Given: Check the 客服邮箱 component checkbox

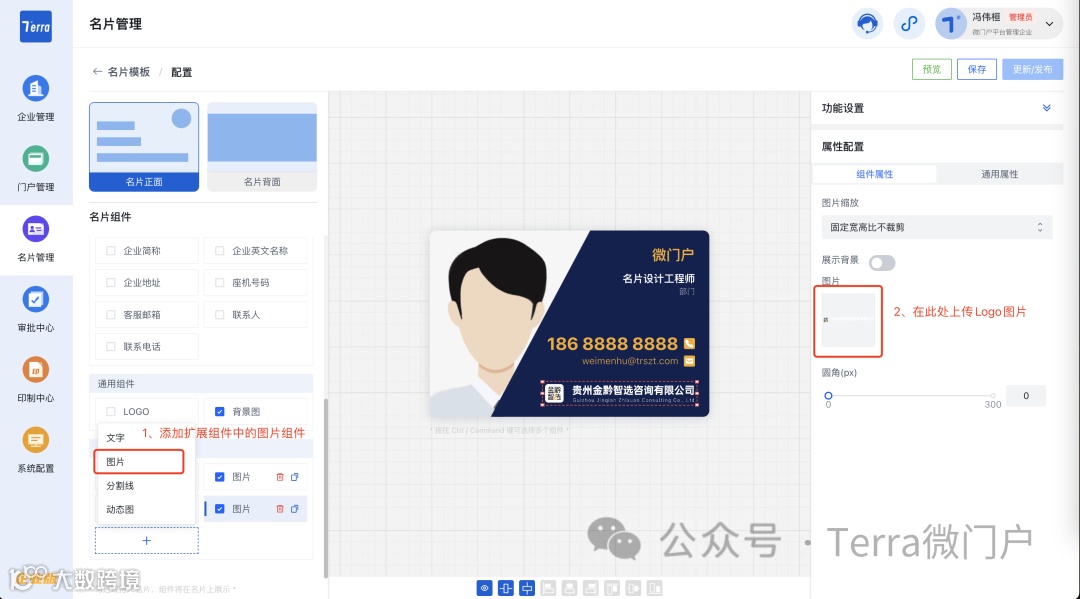Looking at the screenshot, I should (x=111, y=315).
